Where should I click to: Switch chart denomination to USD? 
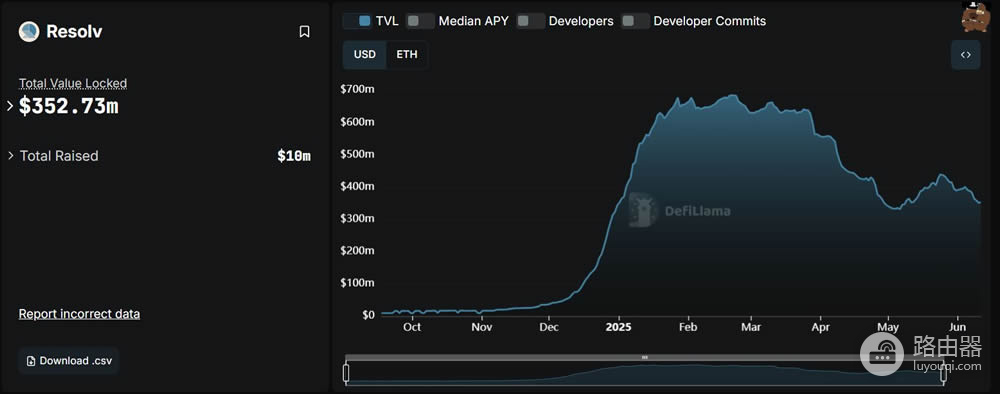[x=365, y=55]
